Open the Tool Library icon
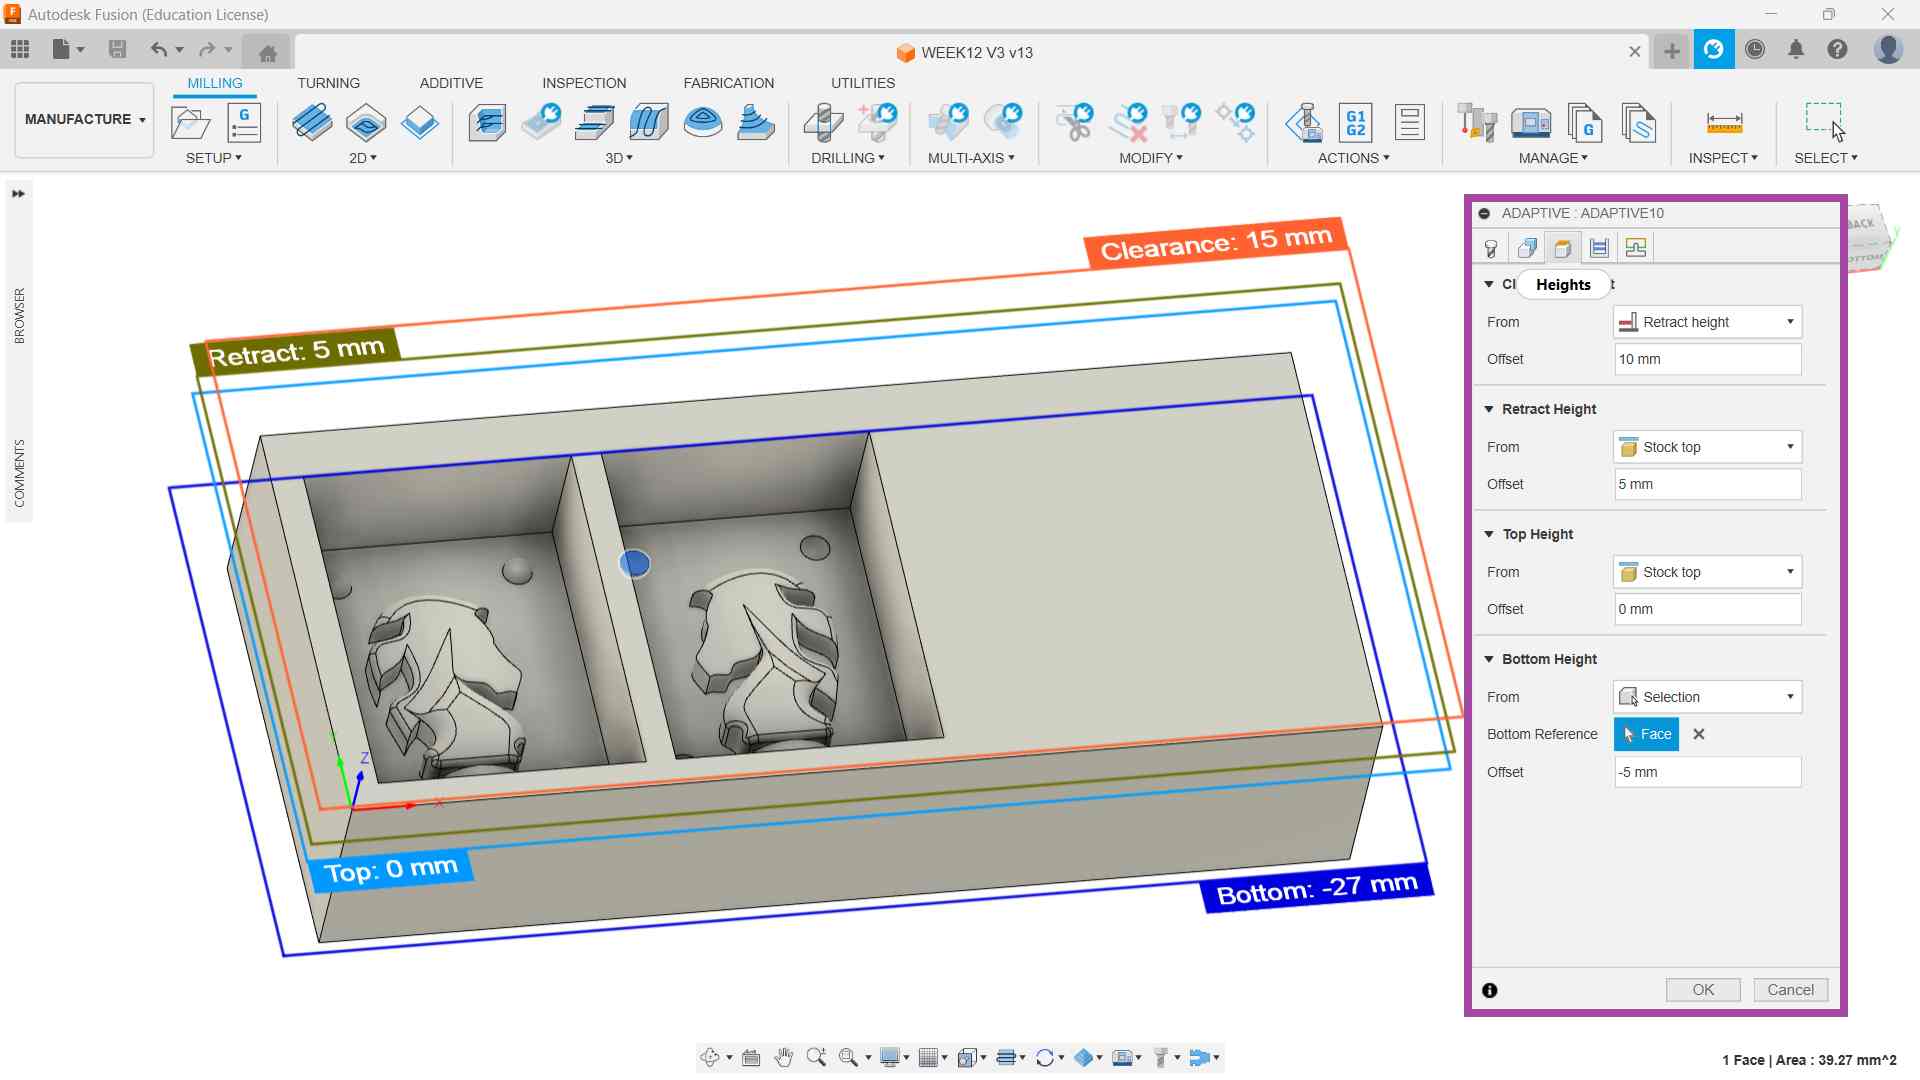 click(1476, 123)
